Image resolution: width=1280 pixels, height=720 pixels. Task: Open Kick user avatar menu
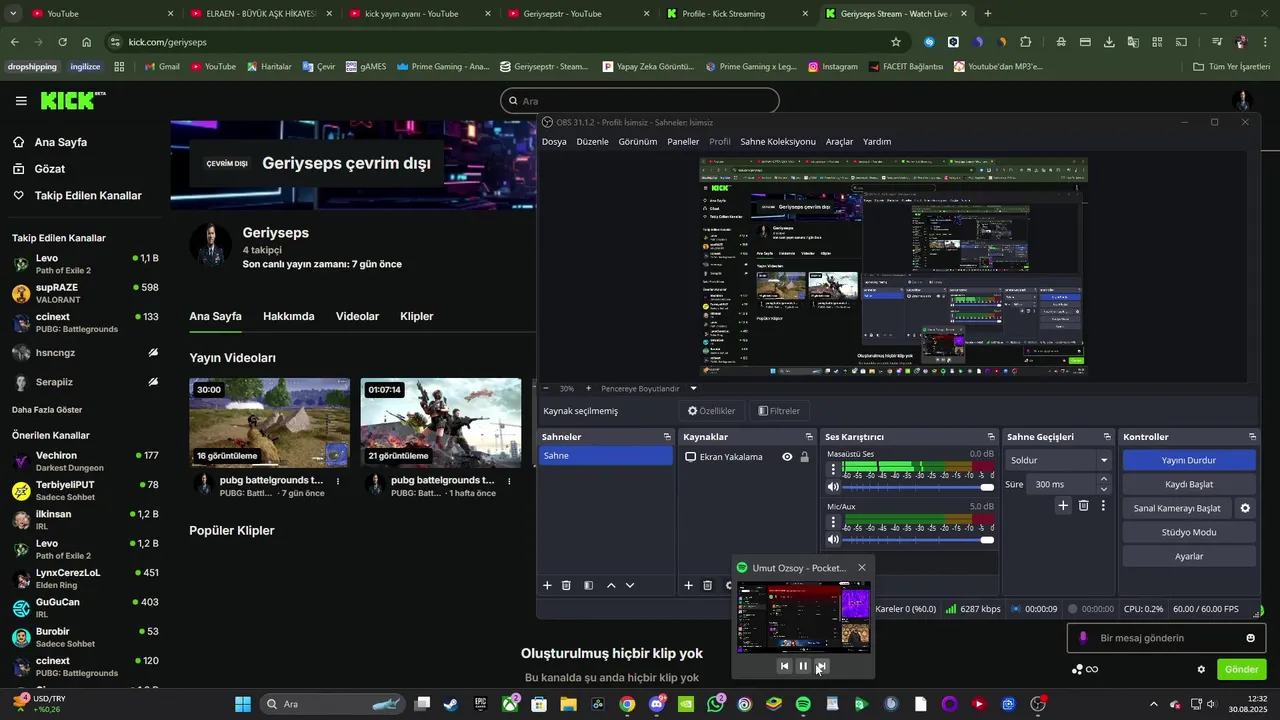pyautogui.click(x=1243, y=100)
